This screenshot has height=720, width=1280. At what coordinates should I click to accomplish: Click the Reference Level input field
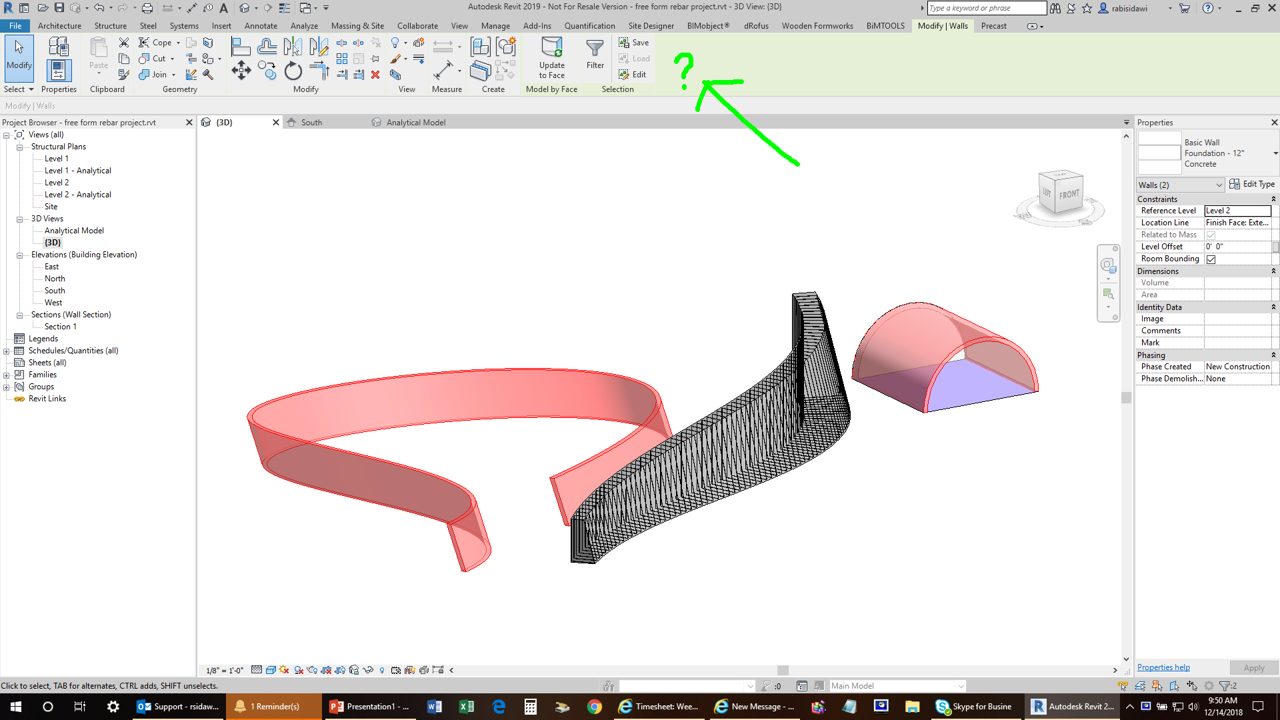coord(1238,211)
